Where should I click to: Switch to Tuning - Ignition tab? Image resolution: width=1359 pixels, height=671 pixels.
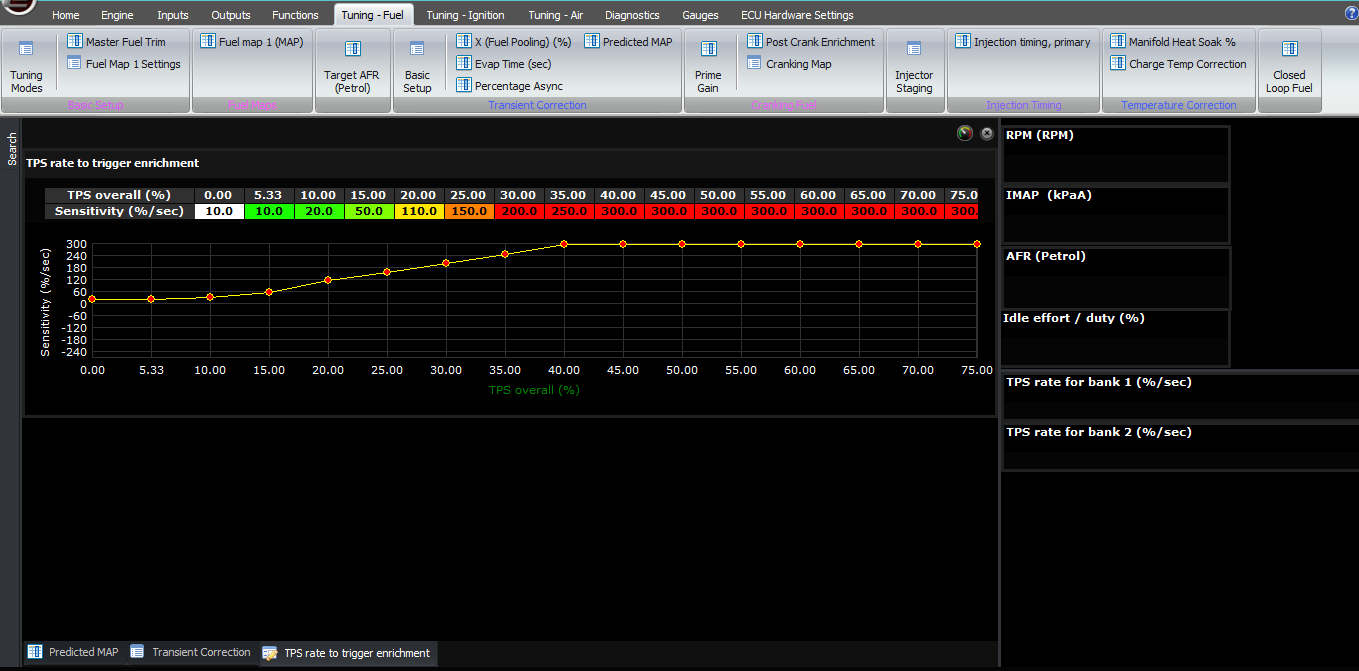click(465, 15)
